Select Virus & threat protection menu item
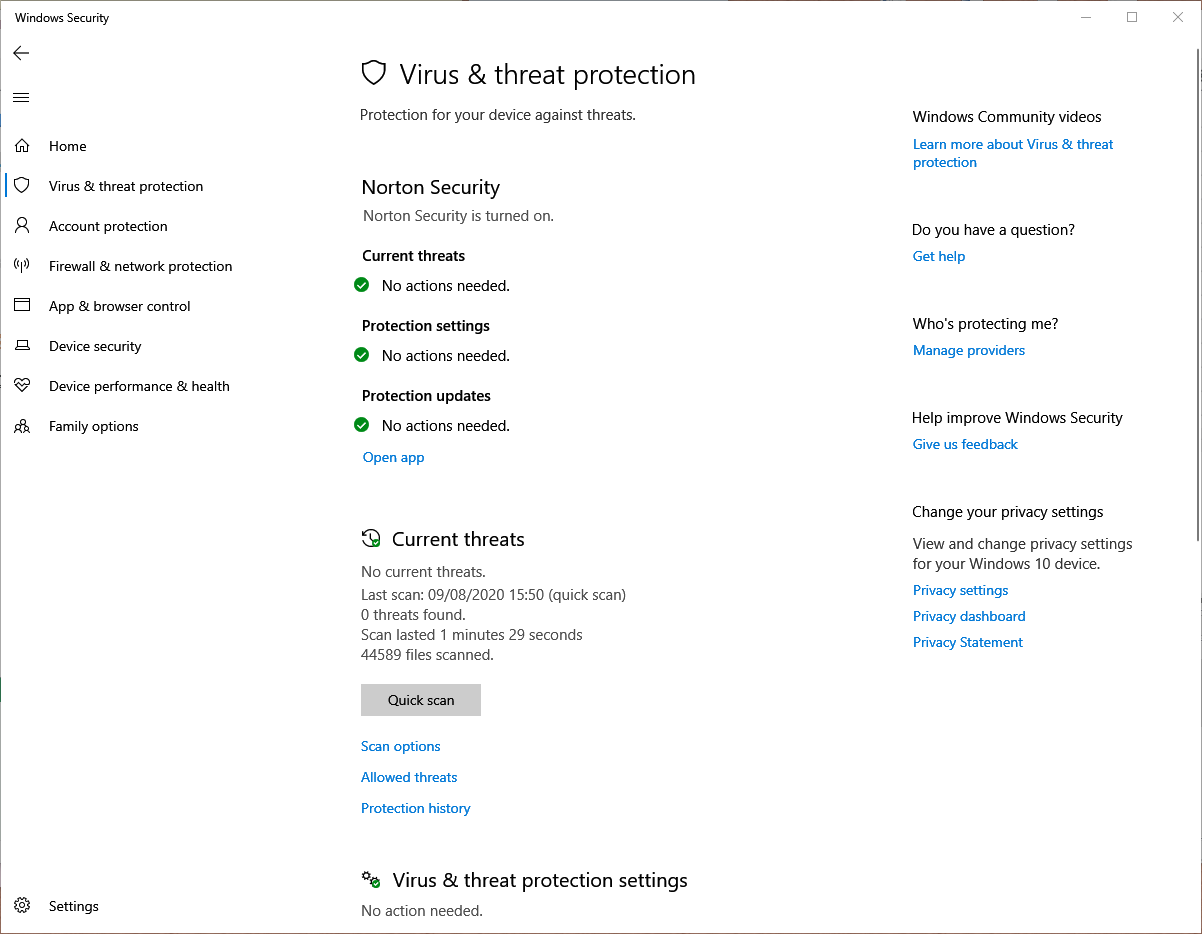The image size is (1202, 934). [x=126, y=186]
